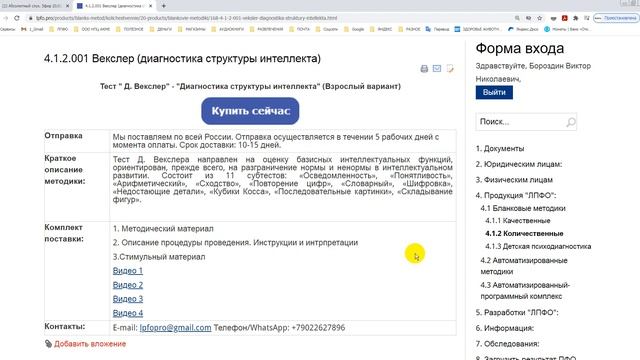The image size is (640, 360).
Task: Click the Купить сейчас button
Action: pos(250,111)
